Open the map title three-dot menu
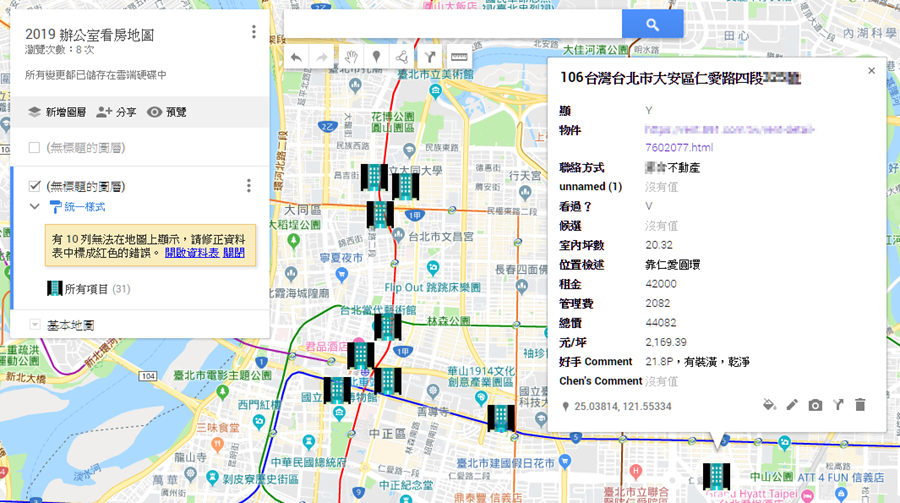Screen dimensions: 900x503 (253, 32)
